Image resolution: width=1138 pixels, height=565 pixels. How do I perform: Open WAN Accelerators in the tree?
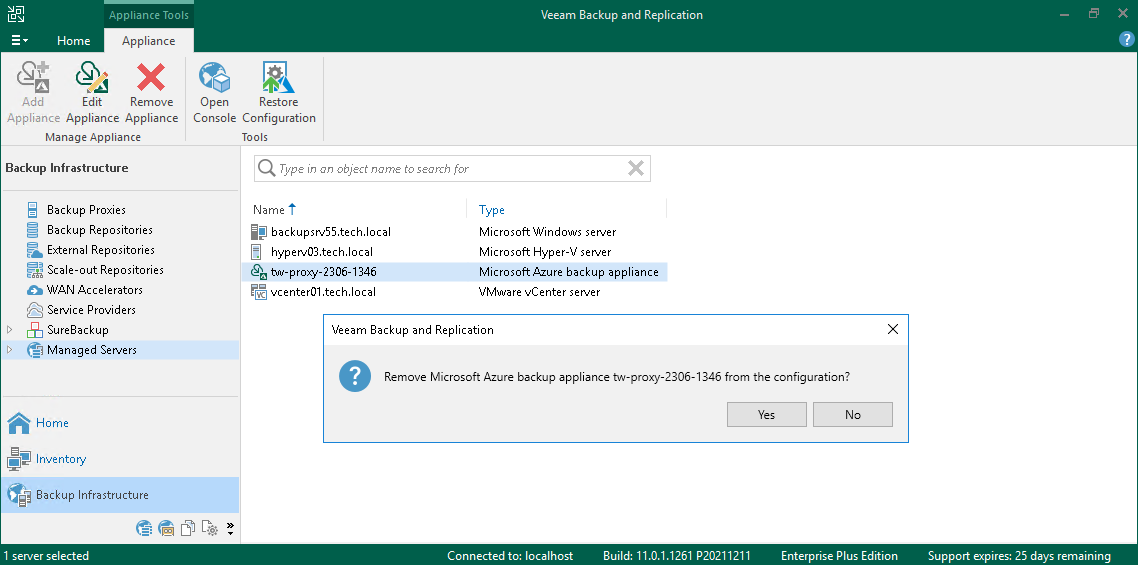click(x=94, y=290)
